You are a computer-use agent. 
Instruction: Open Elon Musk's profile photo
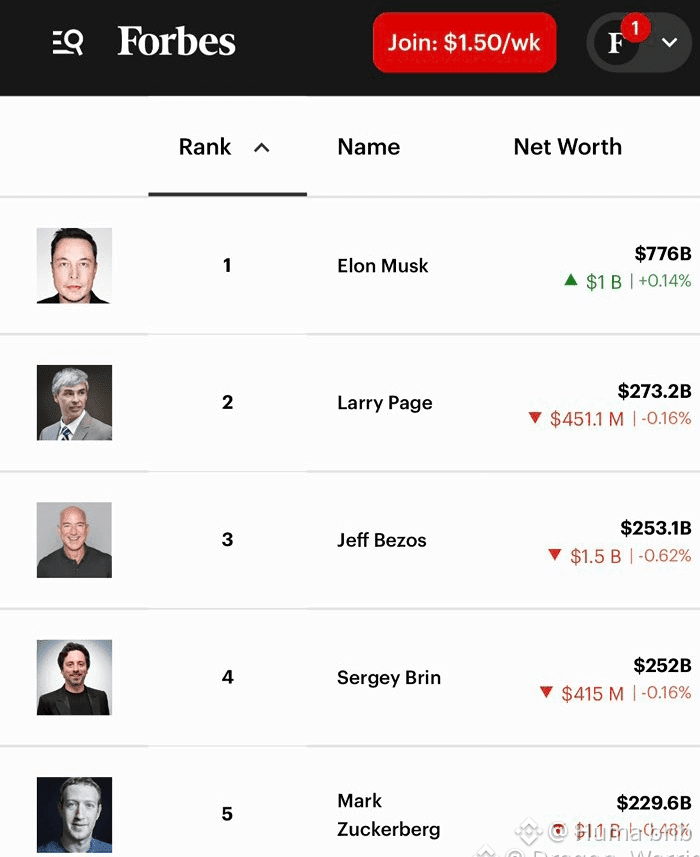click(74, 266)
